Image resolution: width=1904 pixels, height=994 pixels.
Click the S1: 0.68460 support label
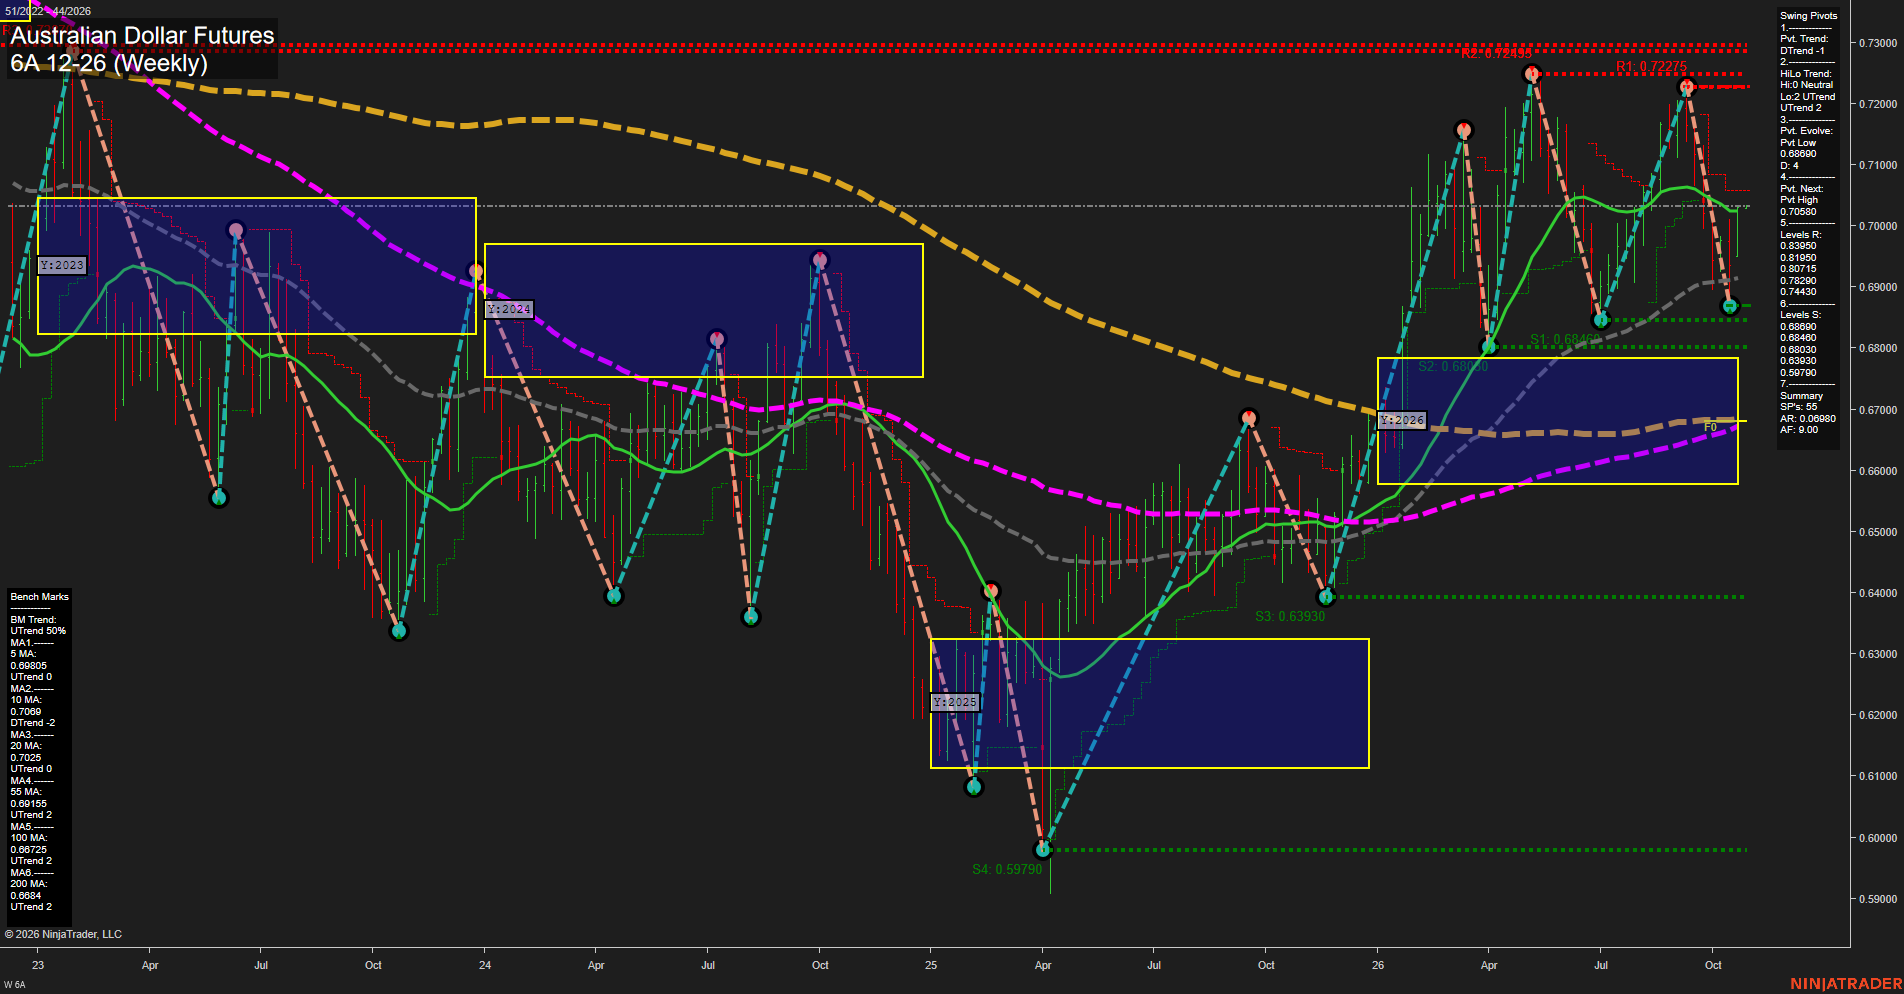coord(1565,339)
